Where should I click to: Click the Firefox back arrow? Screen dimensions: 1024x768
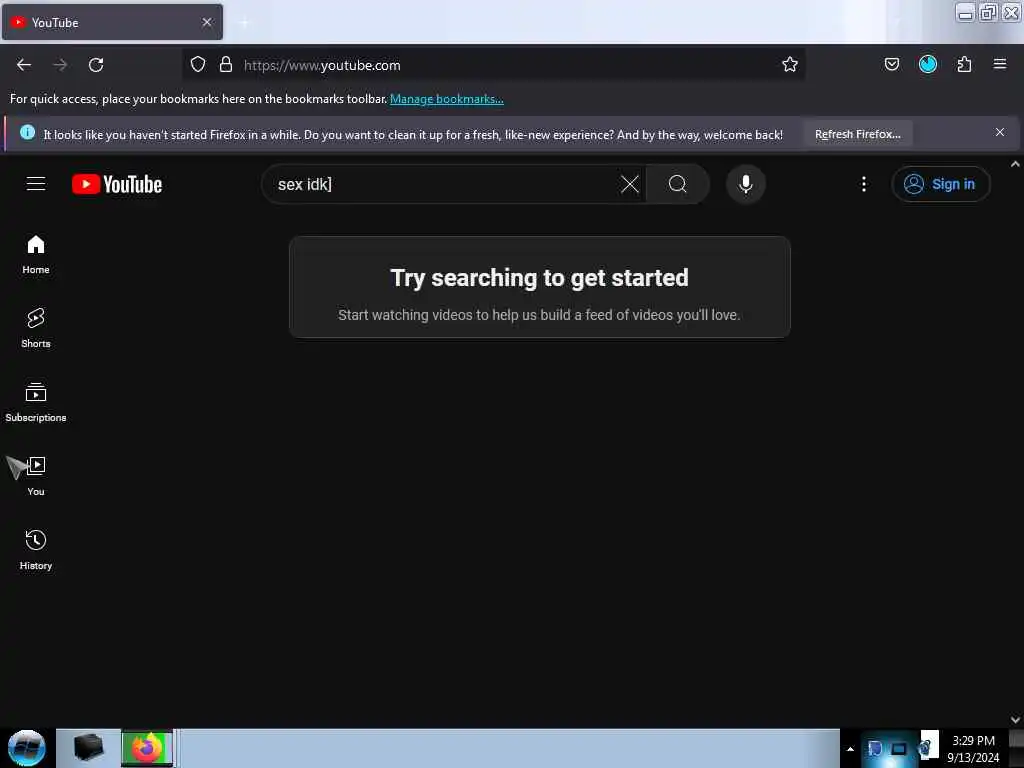click(24, 65)
